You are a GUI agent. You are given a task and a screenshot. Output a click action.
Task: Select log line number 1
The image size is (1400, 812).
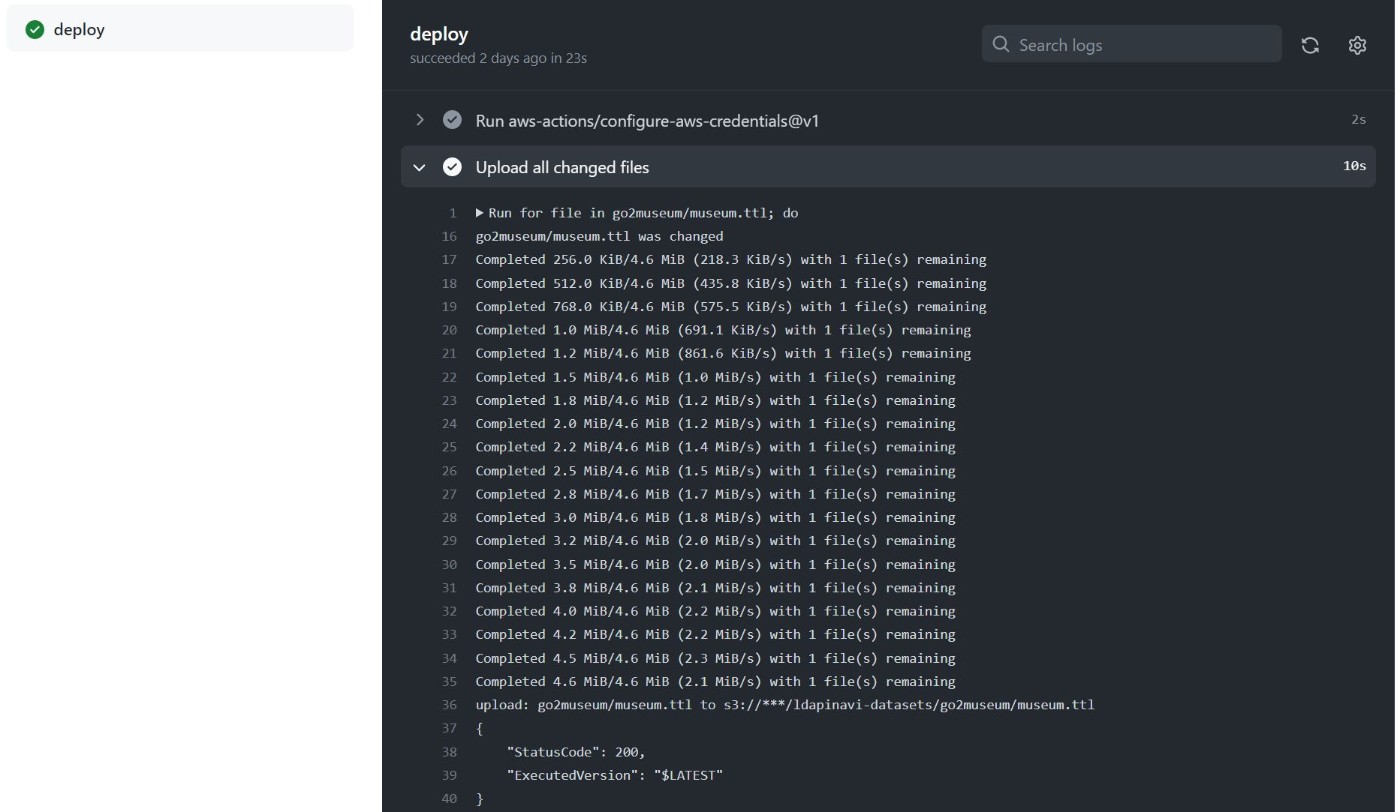pyautogui.click(x=452, y=213)
